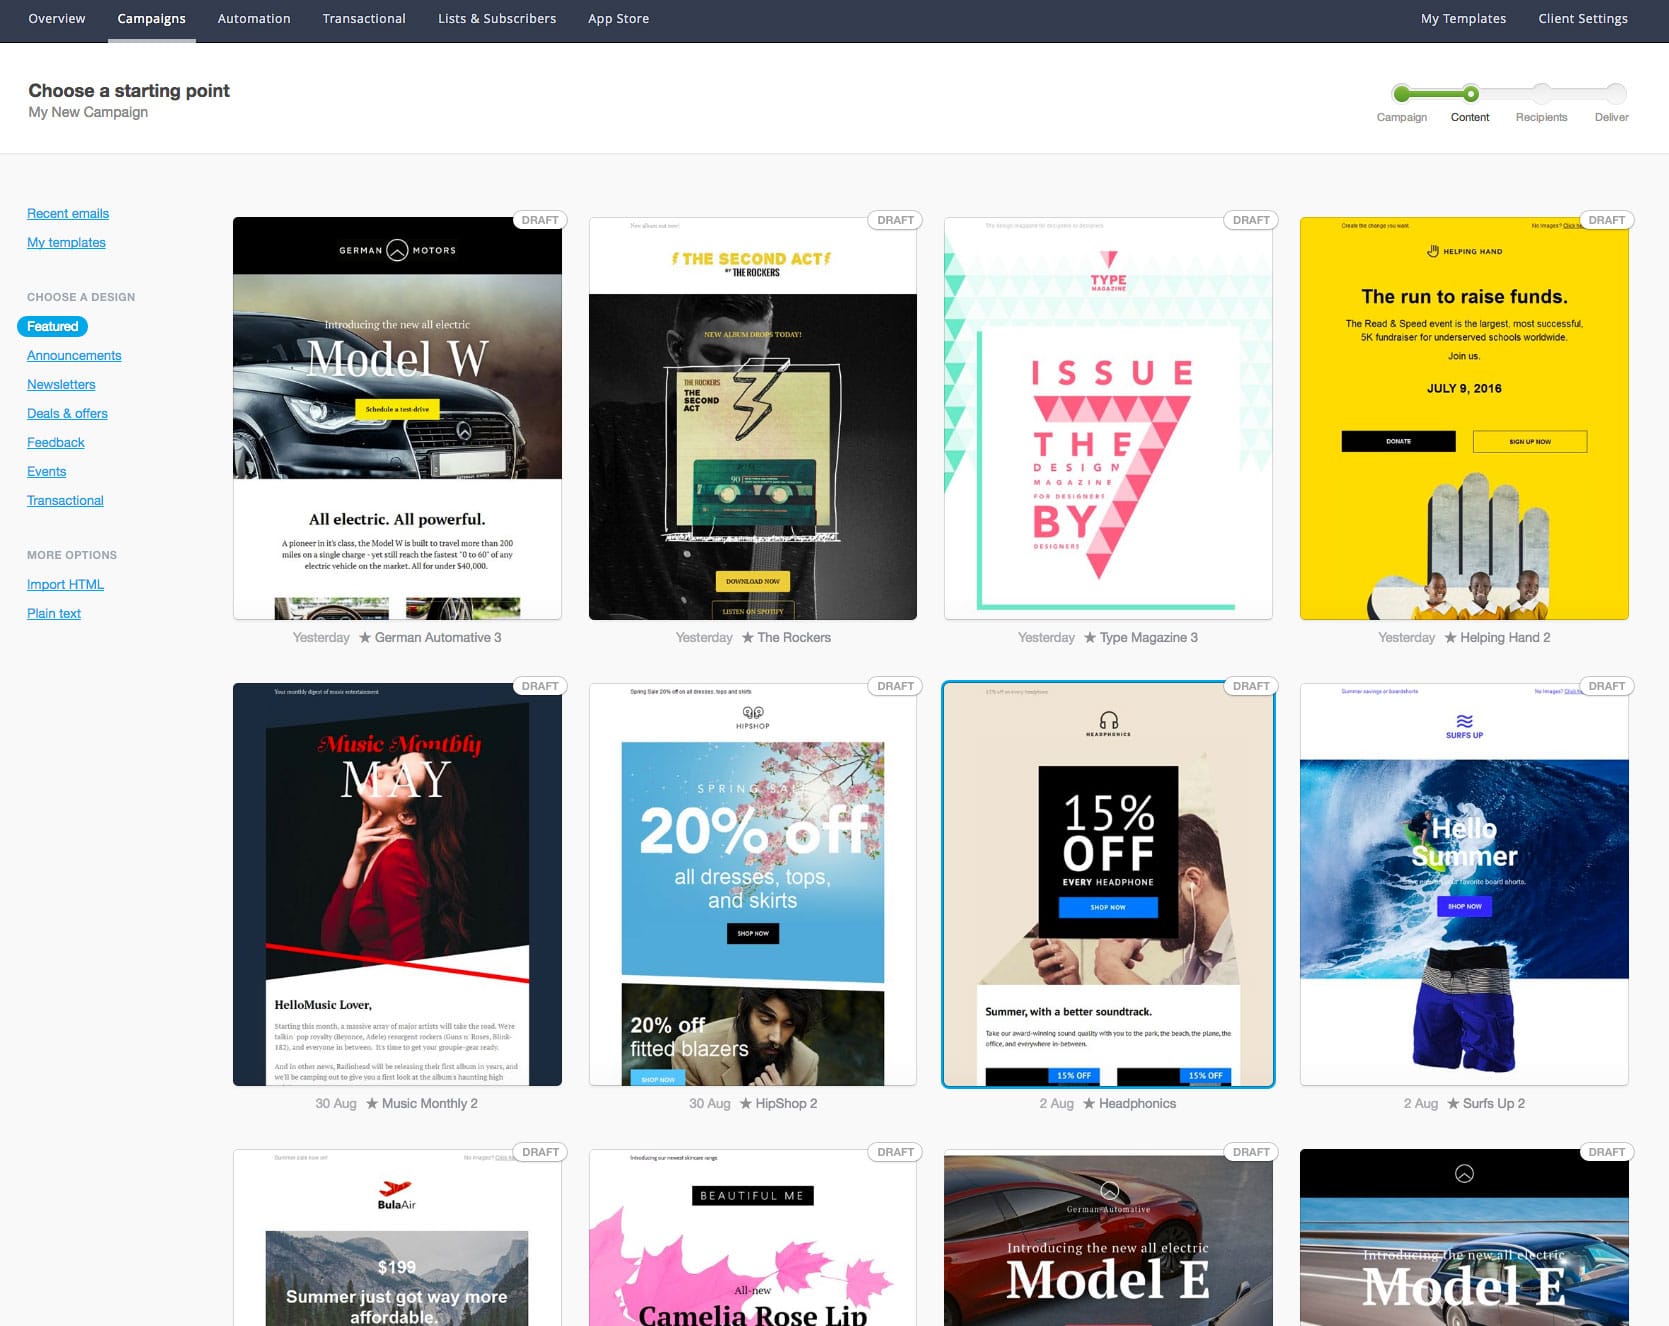Show Deals & offers designs
Screen dimensions: 1669x1326
click(x=67, y=413)
